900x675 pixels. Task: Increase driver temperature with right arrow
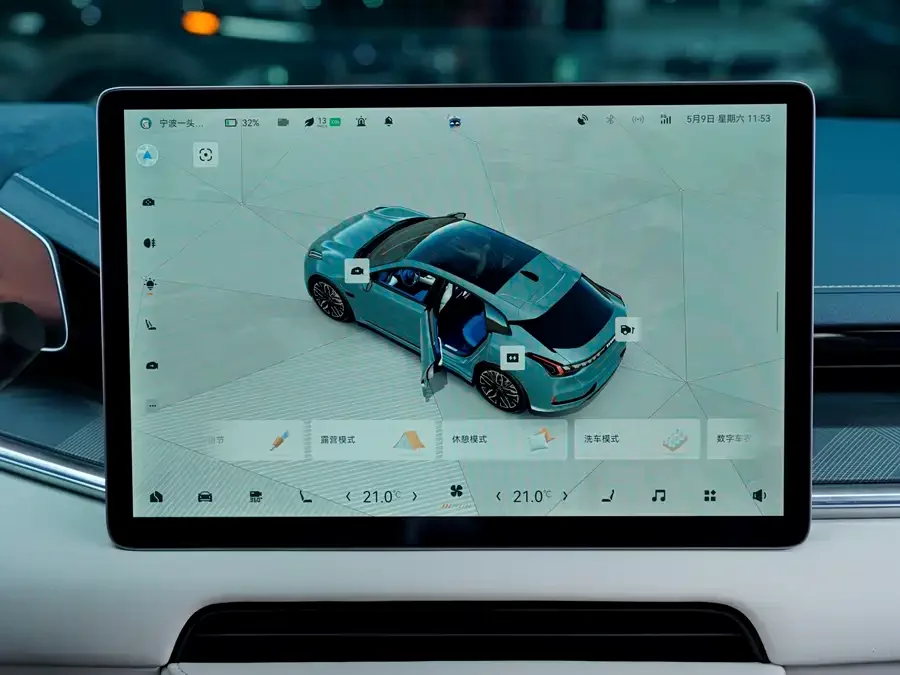tap(414, 496)
